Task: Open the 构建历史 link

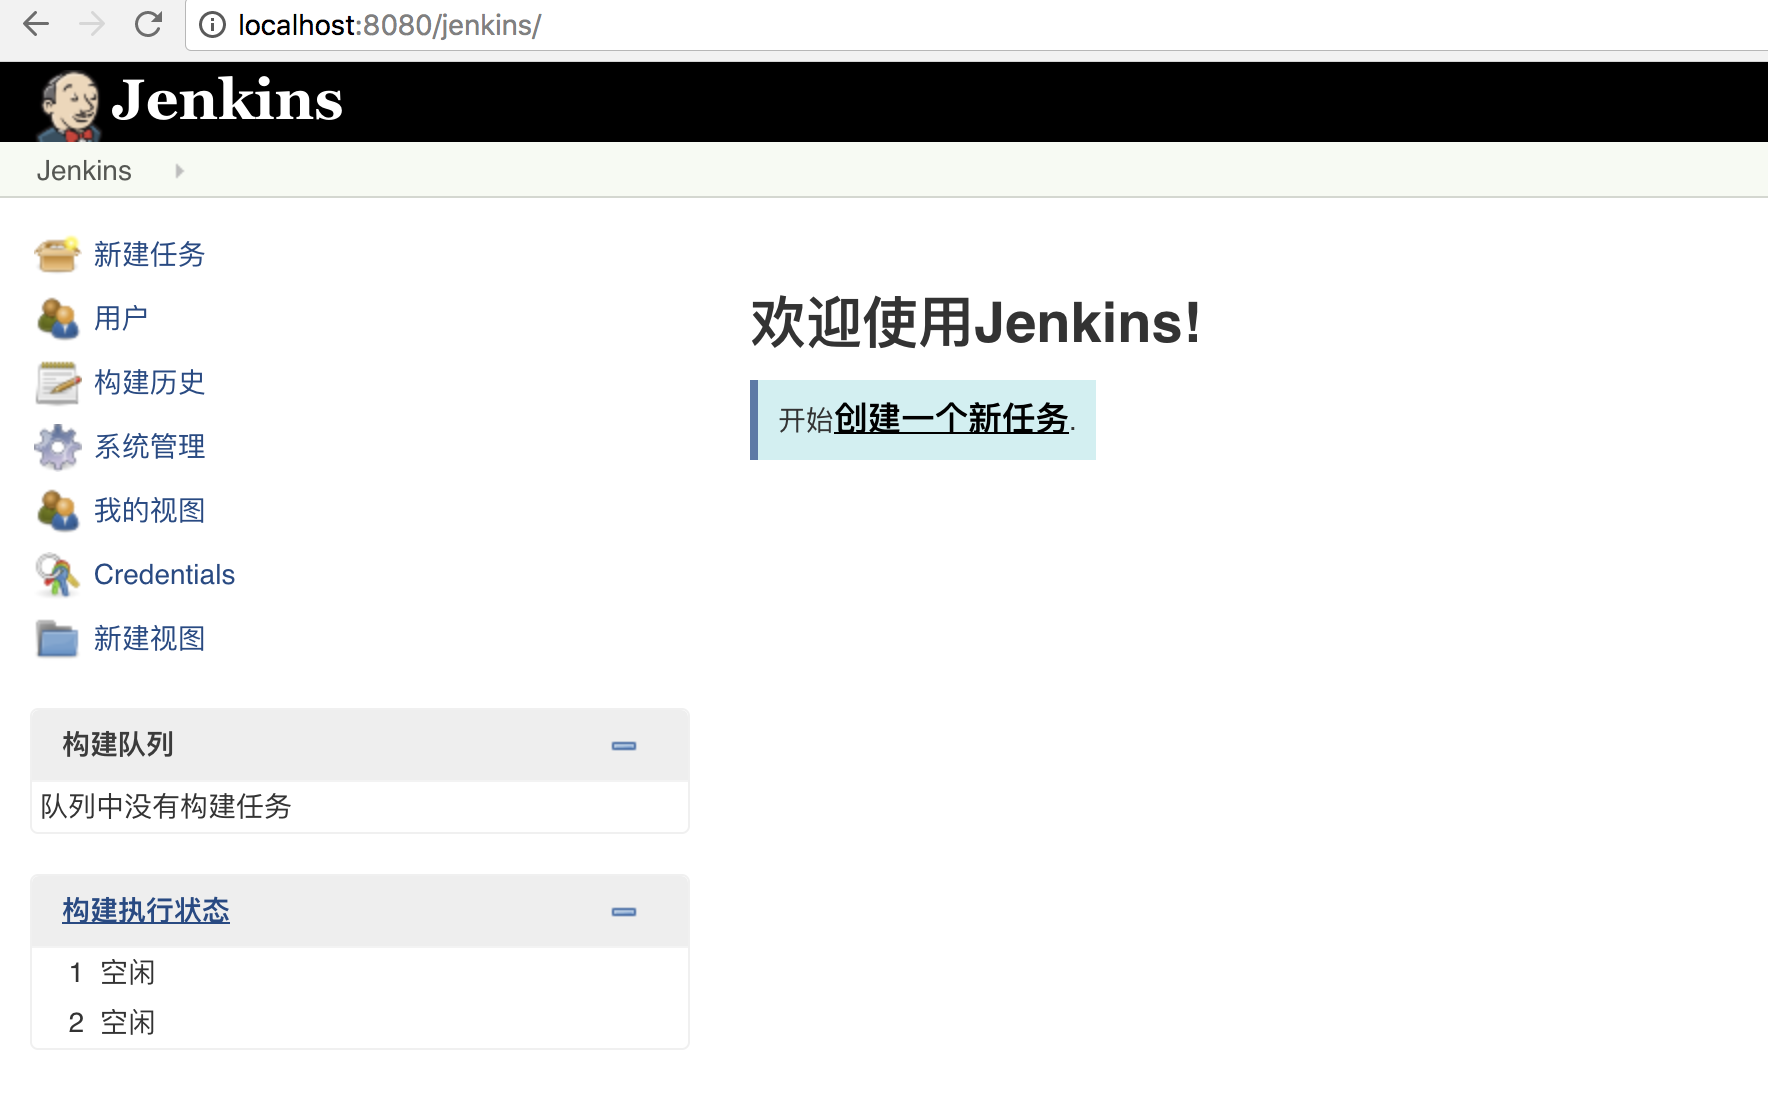Action: pos(149,382)
